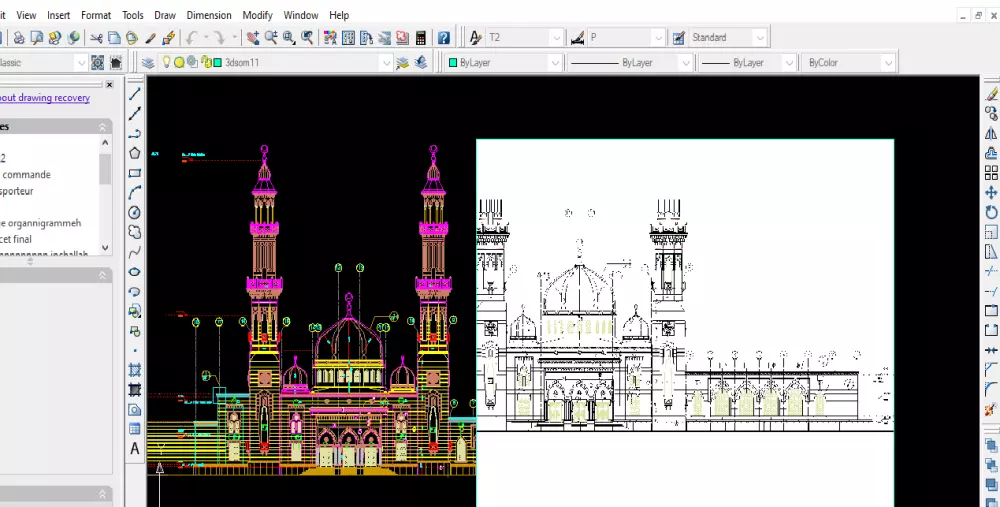Toggle the layer on/off lightbulb icon
The height and width of the screenshot is (507, 1000).
pos(167,63)
